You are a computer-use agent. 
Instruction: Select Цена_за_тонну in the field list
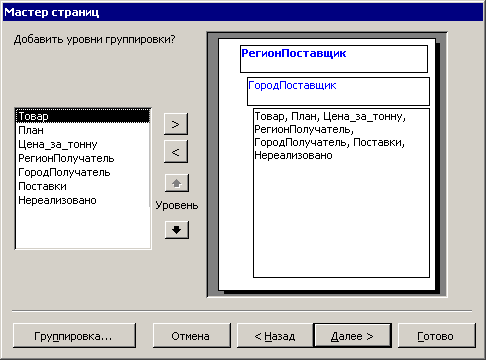pyautogui.click(x=83, y=144)
